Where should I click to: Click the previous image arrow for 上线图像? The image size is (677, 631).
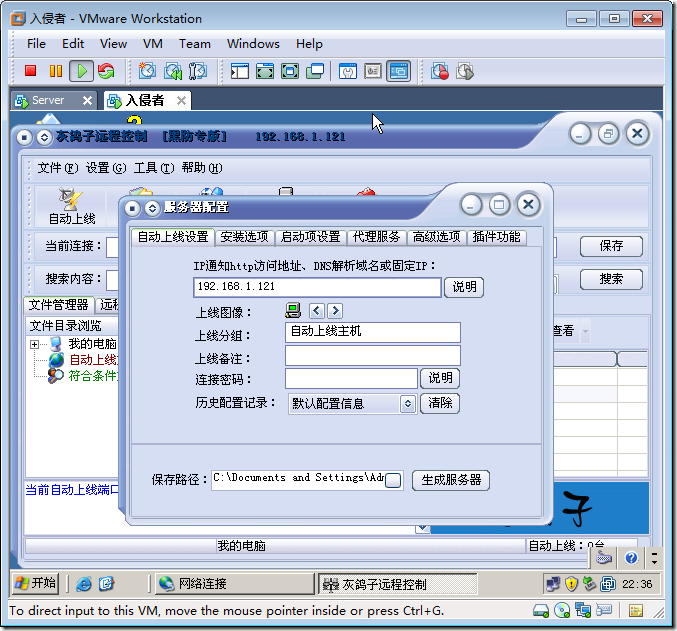click(x=316, y=311)
